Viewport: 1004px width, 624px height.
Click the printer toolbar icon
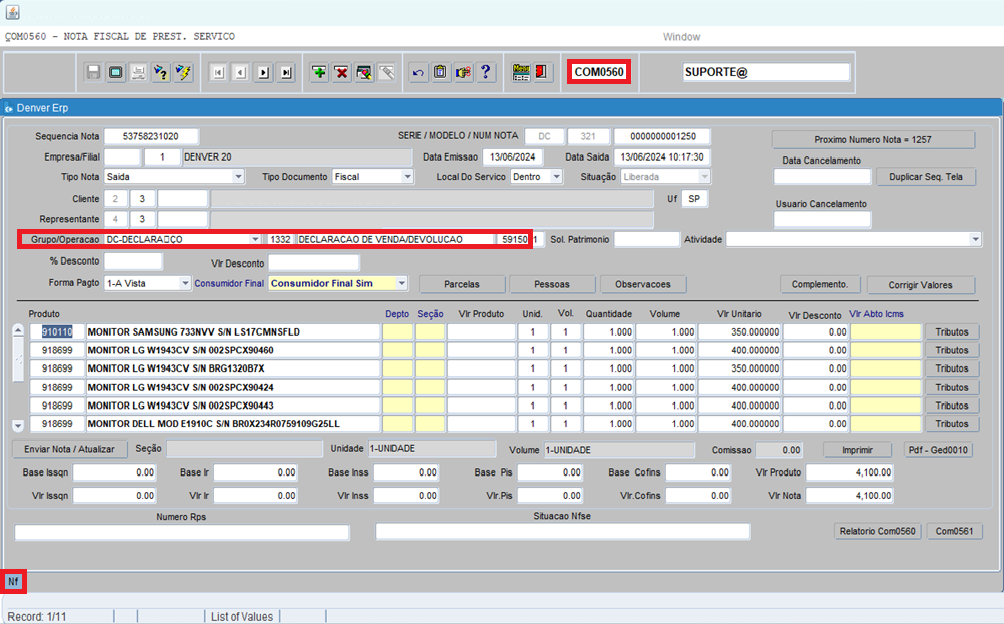(138, 72)
